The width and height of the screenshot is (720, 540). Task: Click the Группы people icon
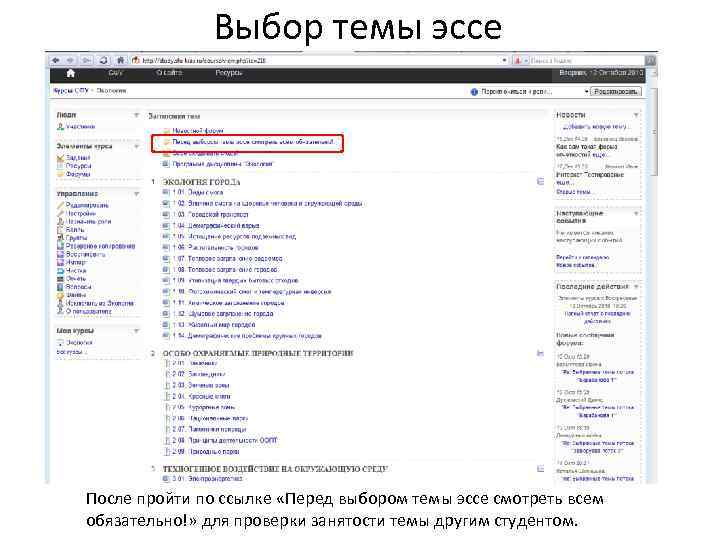click(60, 238)
